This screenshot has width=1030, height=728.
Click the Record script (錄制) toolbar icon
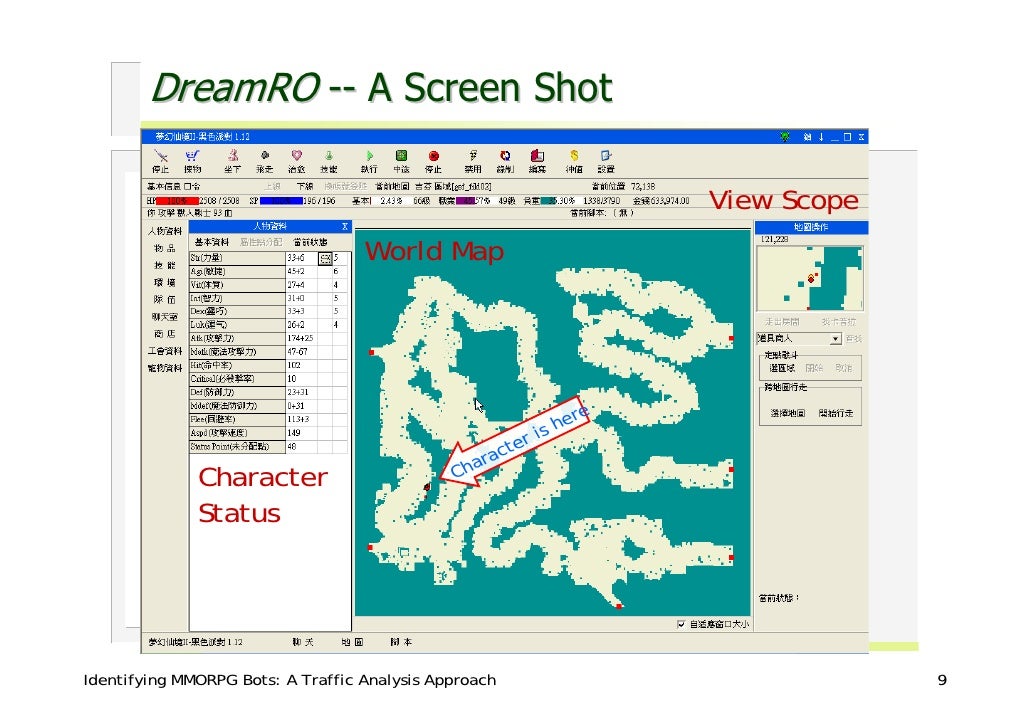tap(504, 156)
